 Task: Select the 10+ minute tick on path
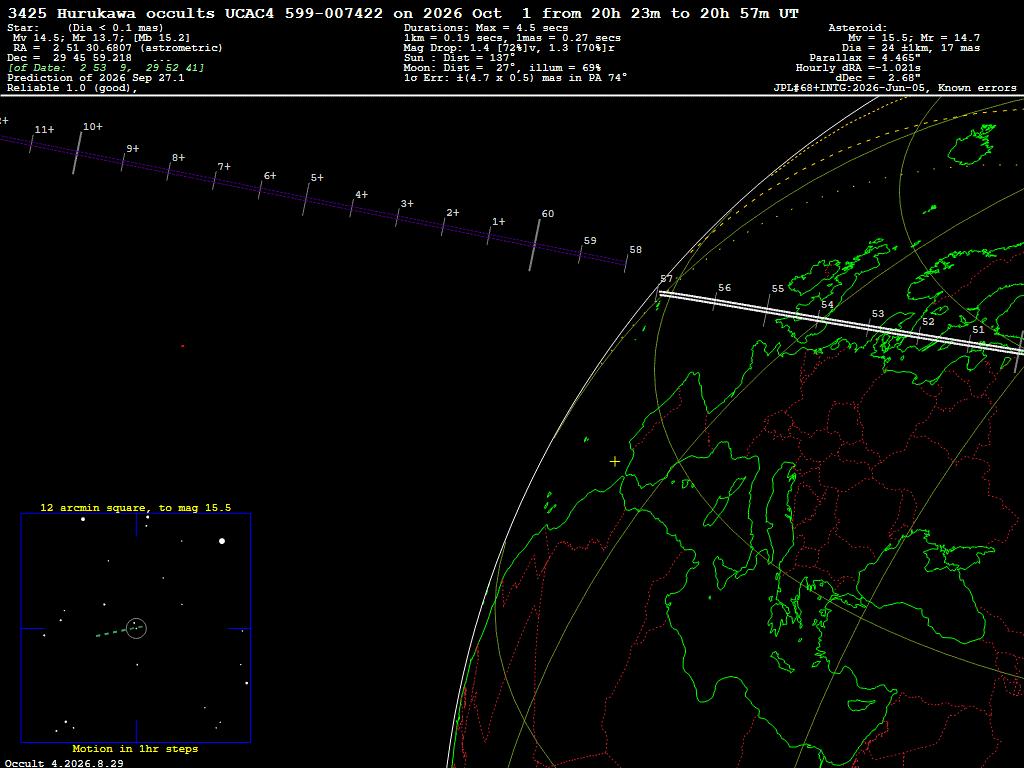pos(77,153)
